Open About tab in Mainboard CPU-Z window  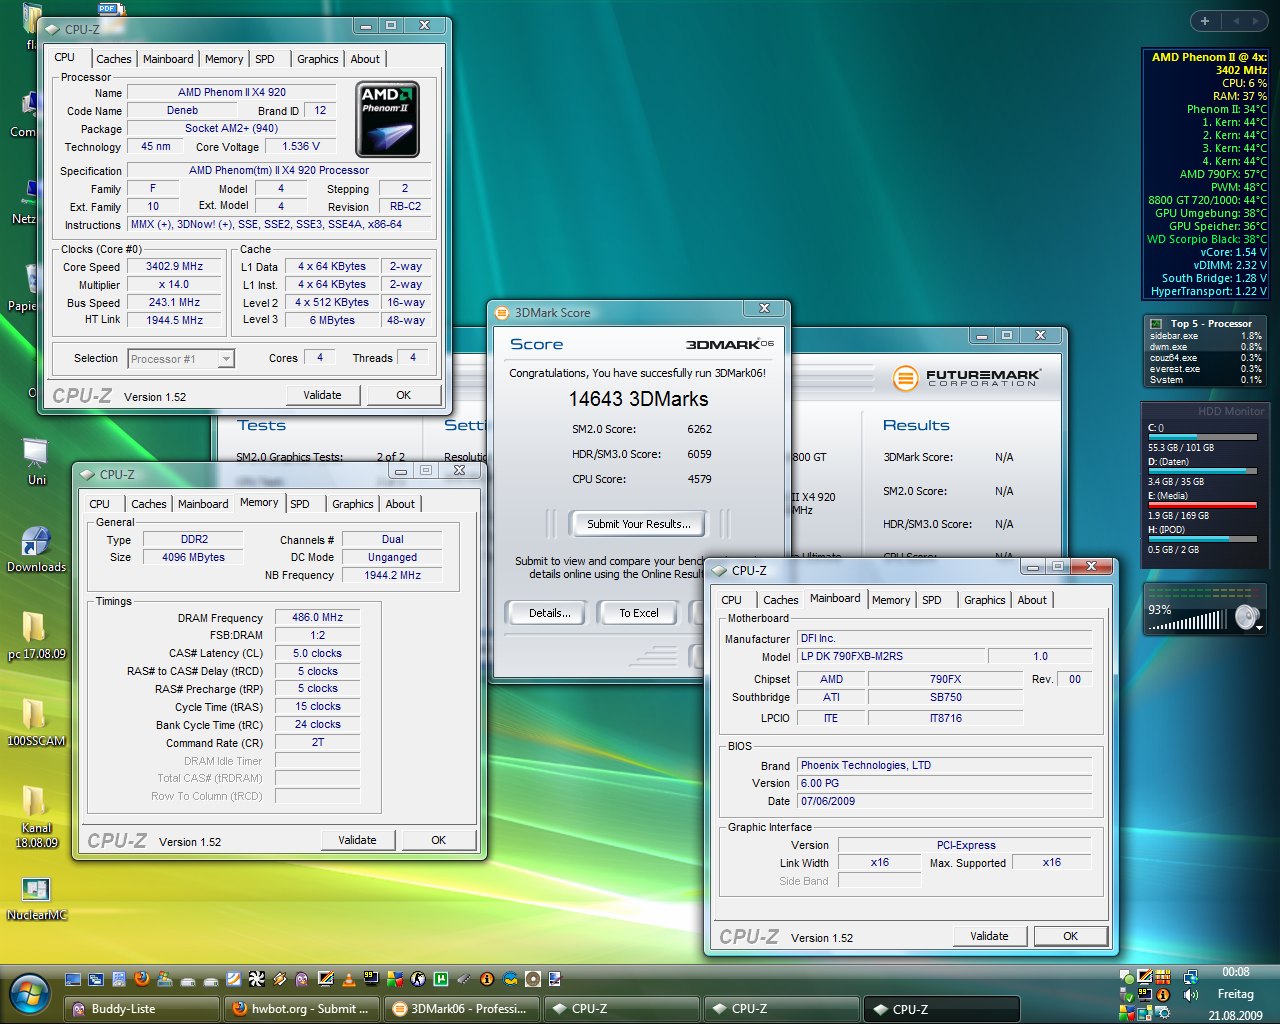(1032, 600)
